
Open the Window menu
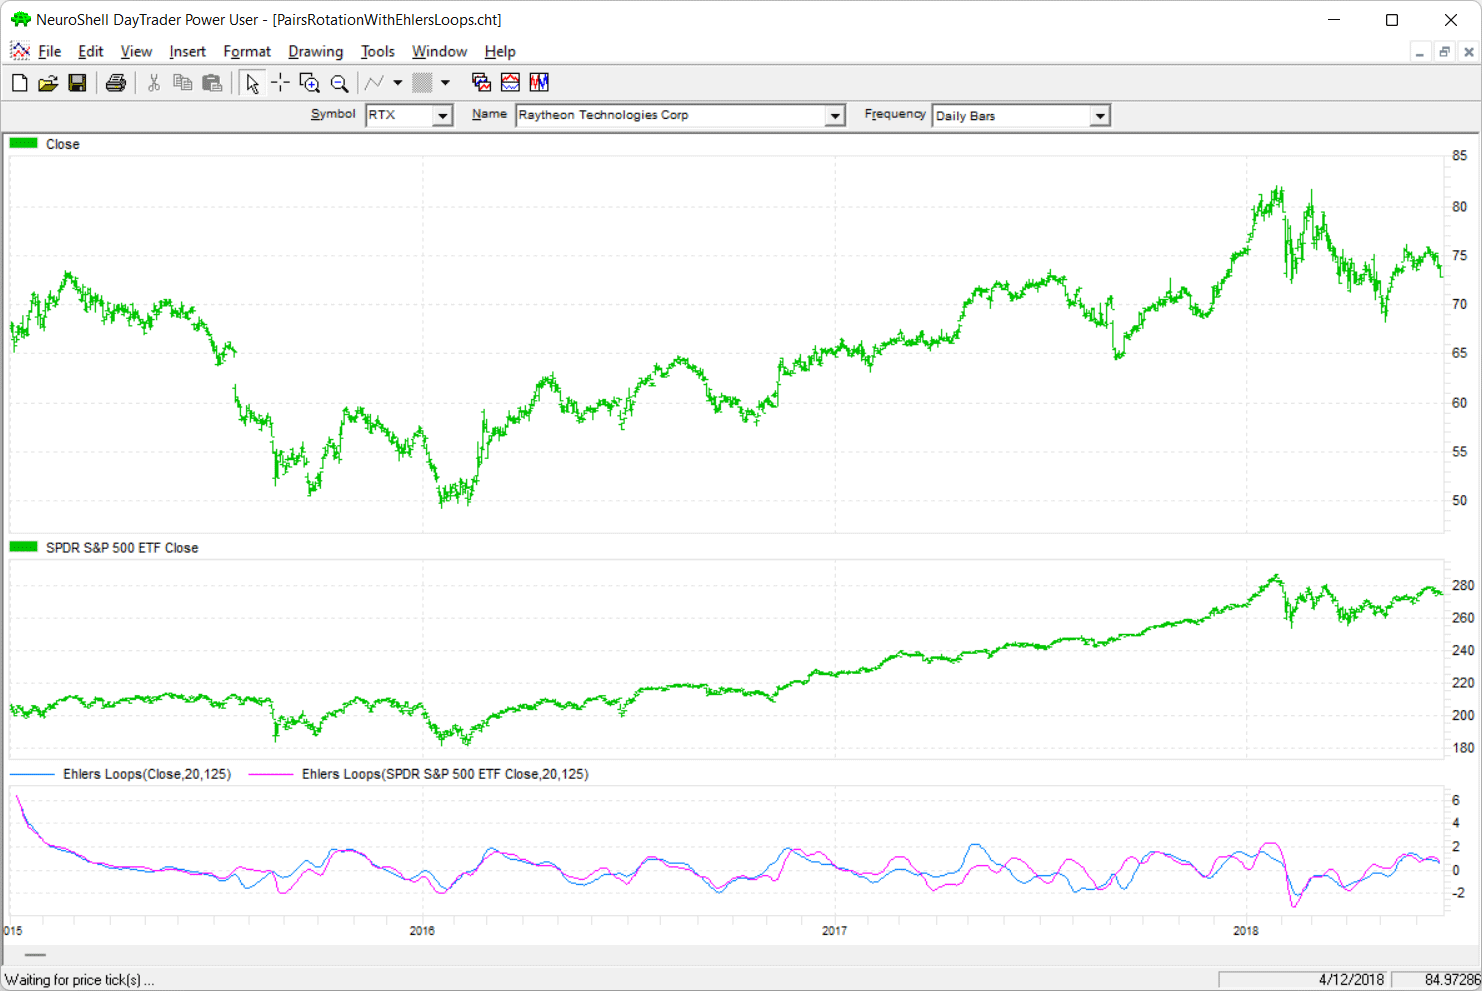tap(439, 51)
